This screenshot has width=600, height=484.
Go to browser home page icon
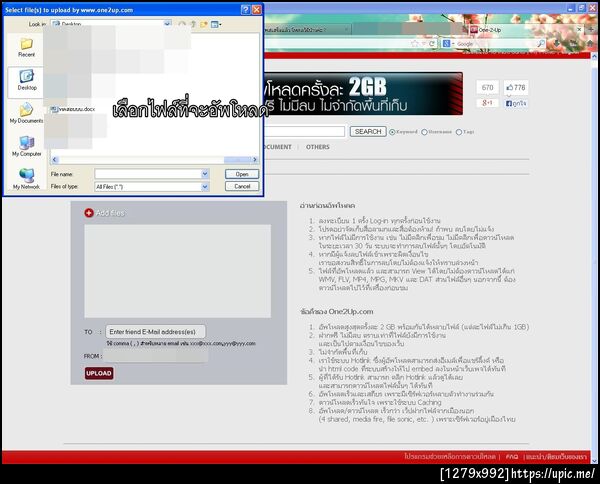(590, 44)
